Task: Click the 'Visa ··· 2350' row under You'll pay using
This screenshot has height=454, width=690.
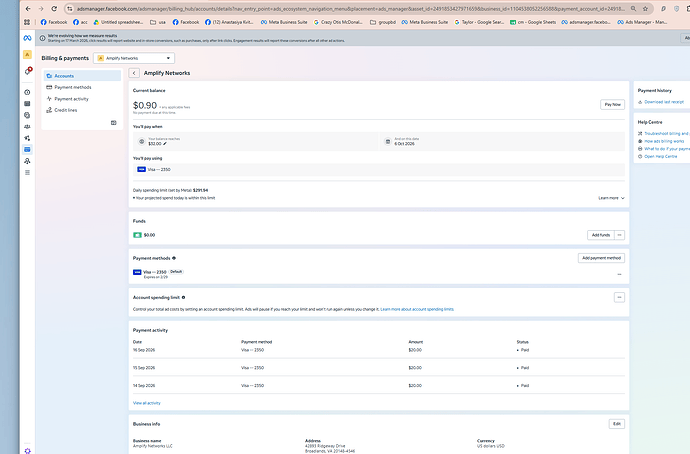Action: 379,169
